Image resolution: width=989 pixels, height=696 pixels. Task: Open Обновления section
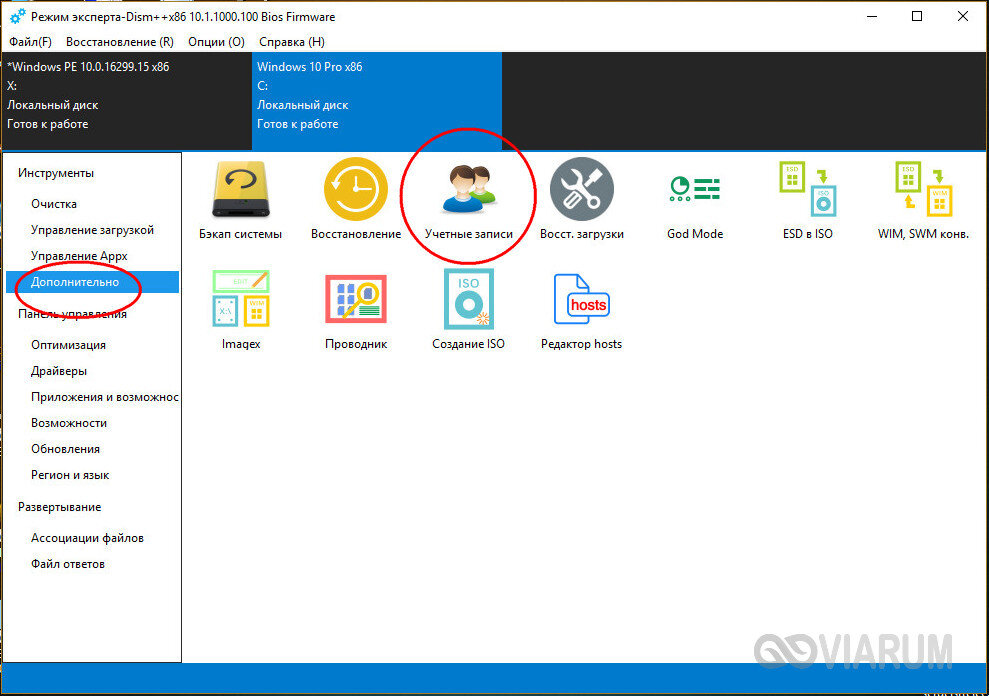[x=66, y=449]
